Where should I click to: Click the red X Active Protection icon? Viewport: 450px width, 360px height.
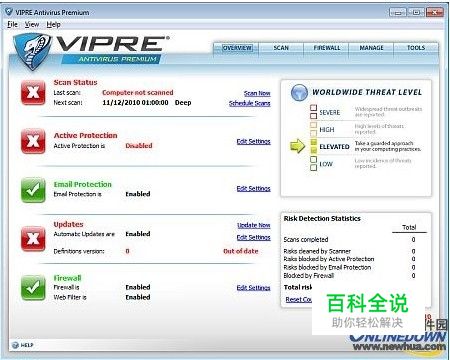point(33,141)
